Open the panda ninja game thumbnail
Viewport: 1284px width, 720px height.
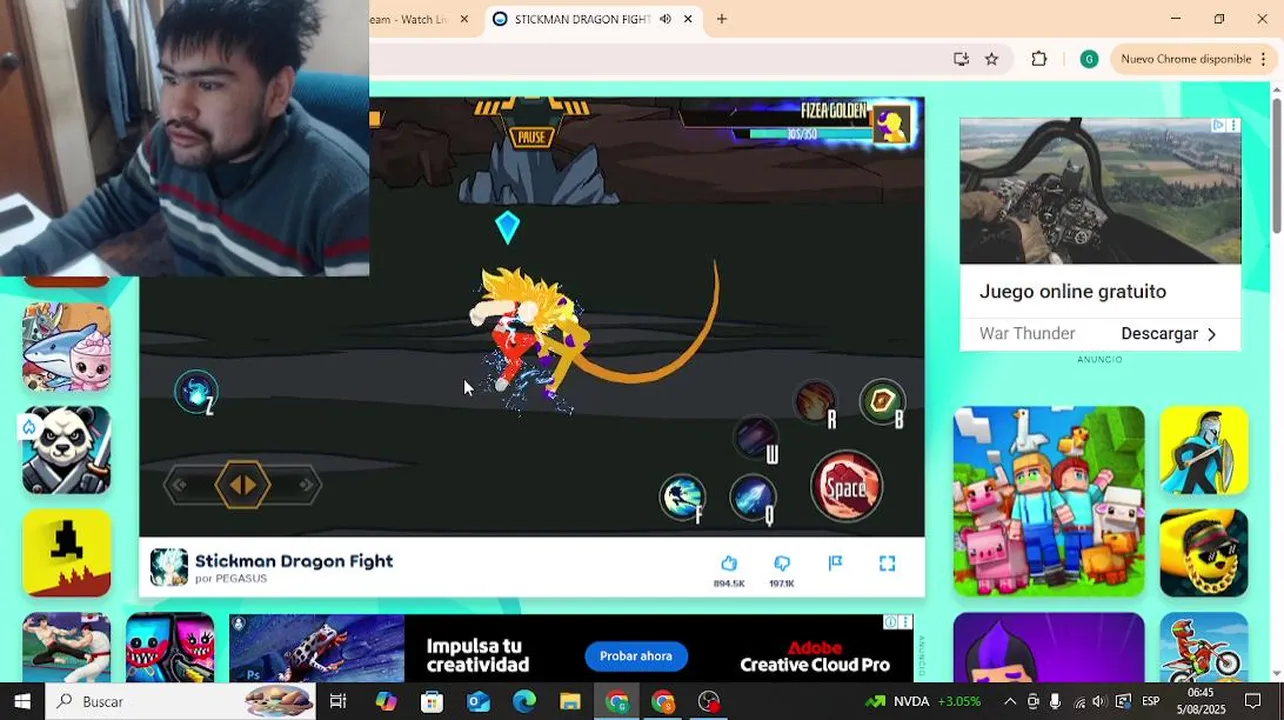point(67,450)
